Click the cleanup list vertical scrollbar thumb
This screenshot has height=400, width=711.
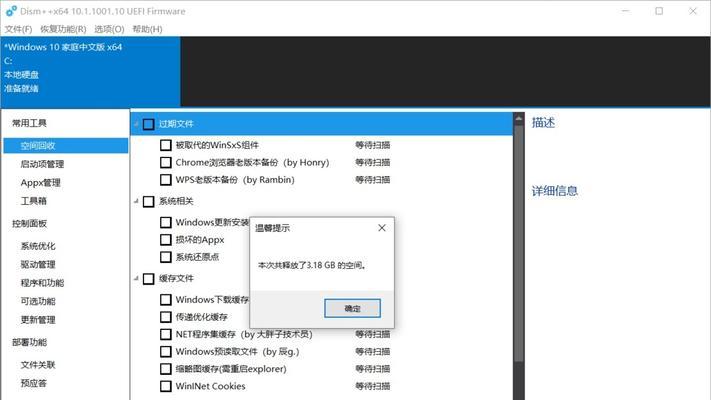click(519, 243)
